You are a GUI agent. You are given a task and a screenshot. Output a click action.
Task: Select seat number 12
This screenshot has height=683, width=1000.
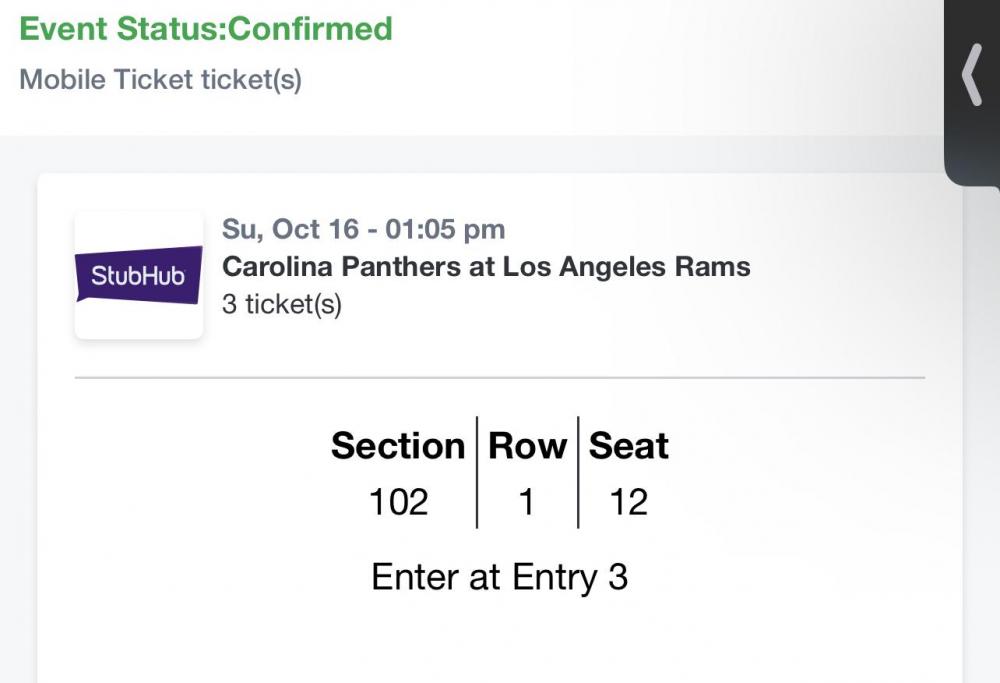[x=629, y=501]
